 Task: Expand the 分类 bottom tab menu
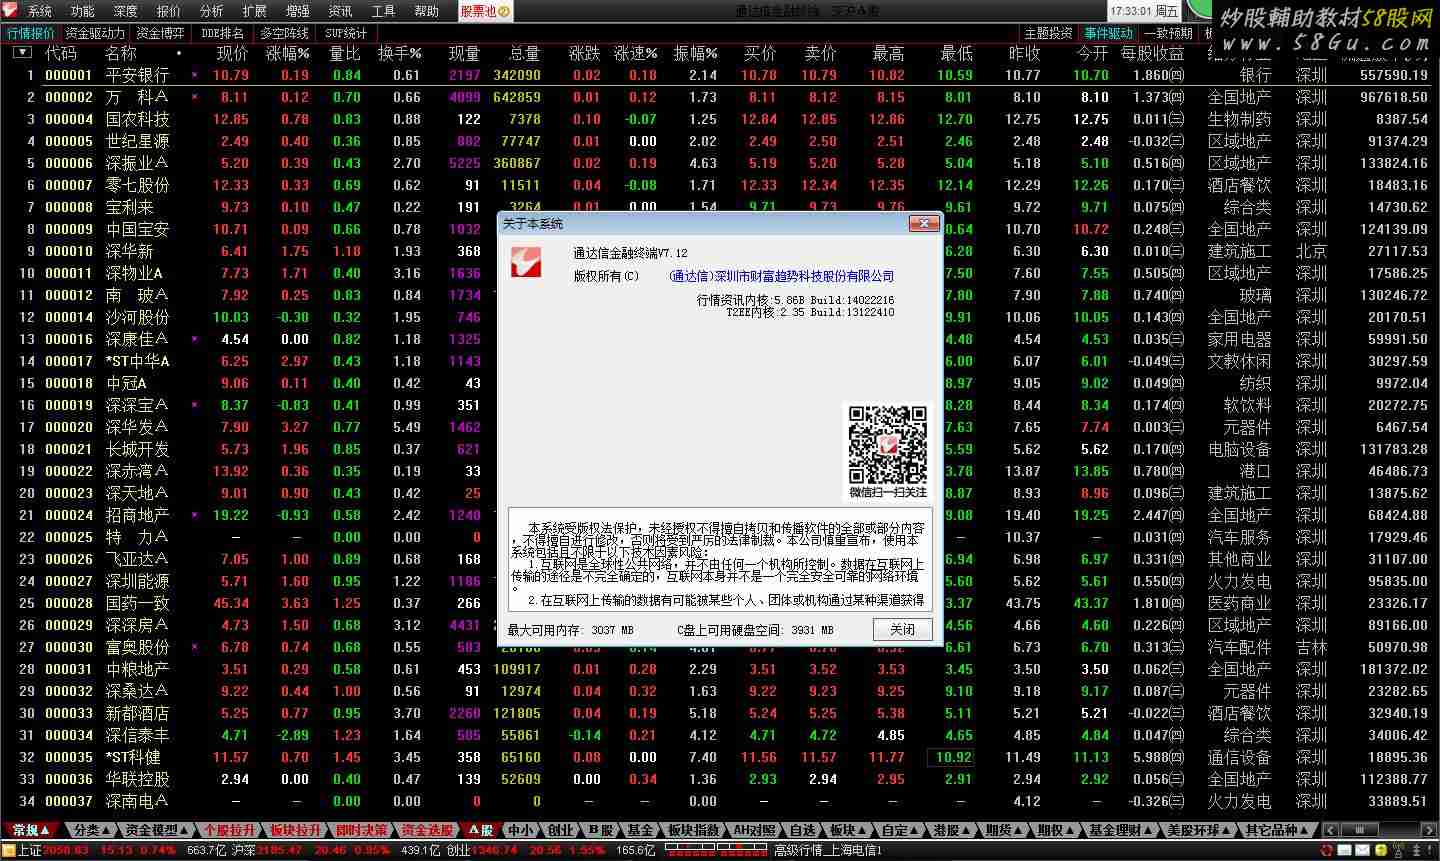[x=93, y=830]
